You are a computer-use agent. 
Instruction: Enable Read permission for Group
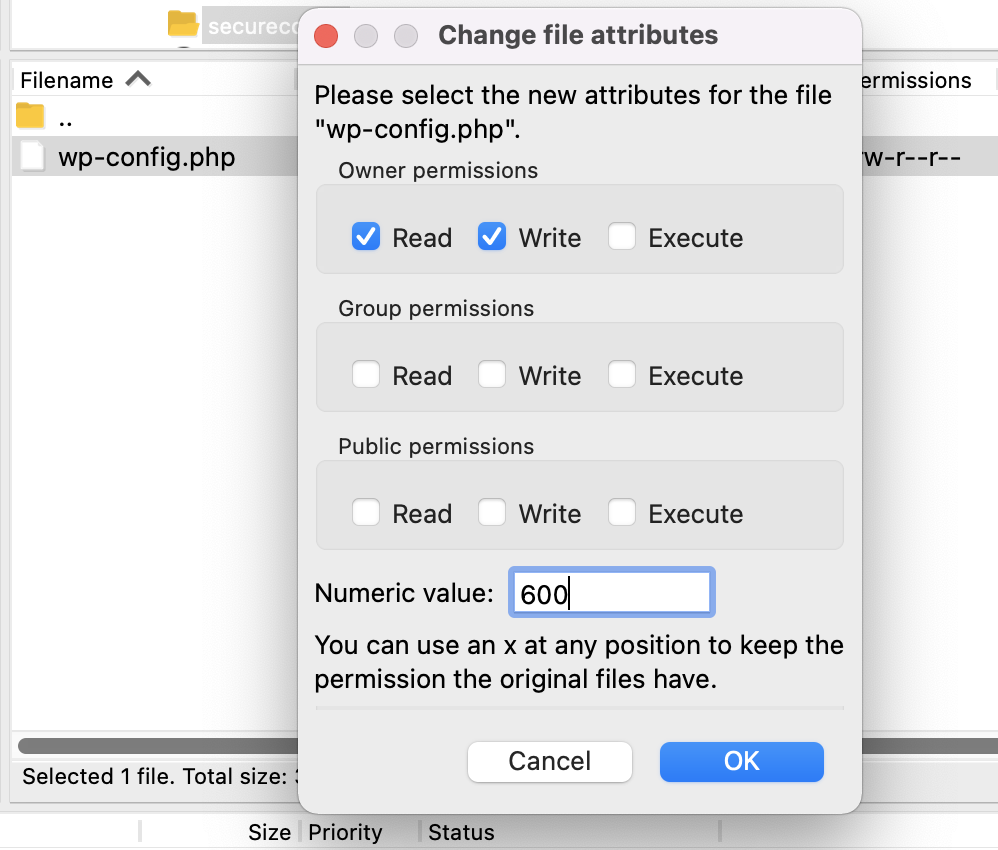(x=365, y=375)
